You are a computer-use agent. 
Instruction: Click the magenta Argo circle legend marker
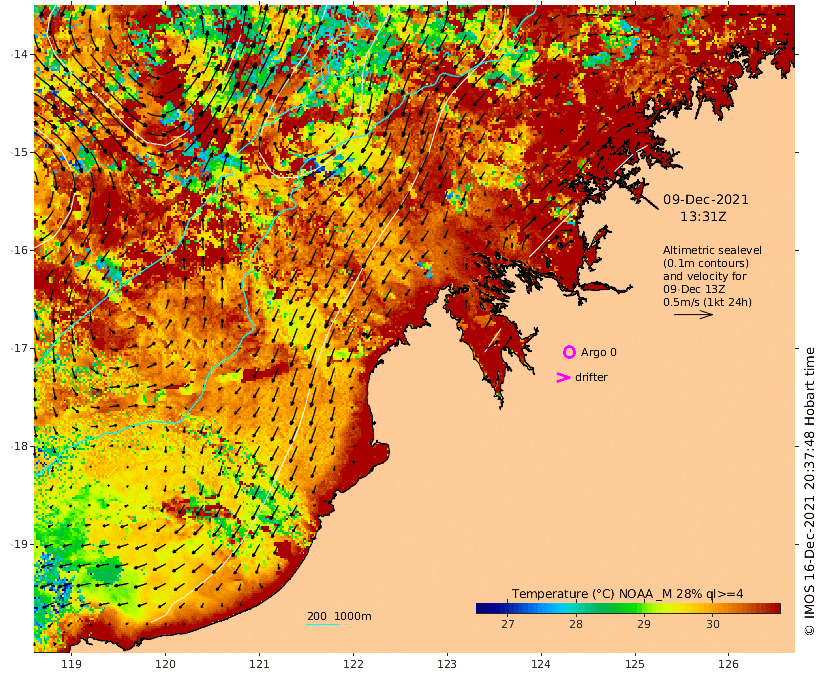tap(569, 353)
